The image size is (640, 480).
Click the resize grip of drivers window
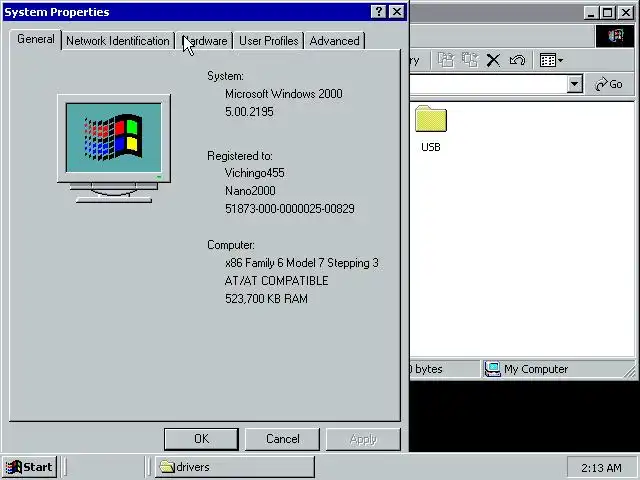click(x=630, y=371)
